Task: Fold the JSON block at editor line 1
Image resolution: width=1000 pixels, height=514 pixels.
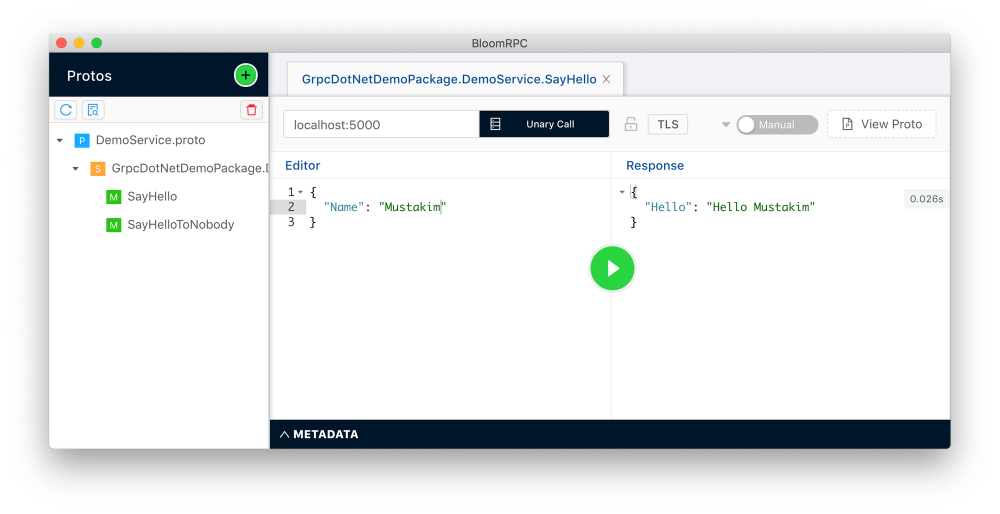Action: coord(300,192)
